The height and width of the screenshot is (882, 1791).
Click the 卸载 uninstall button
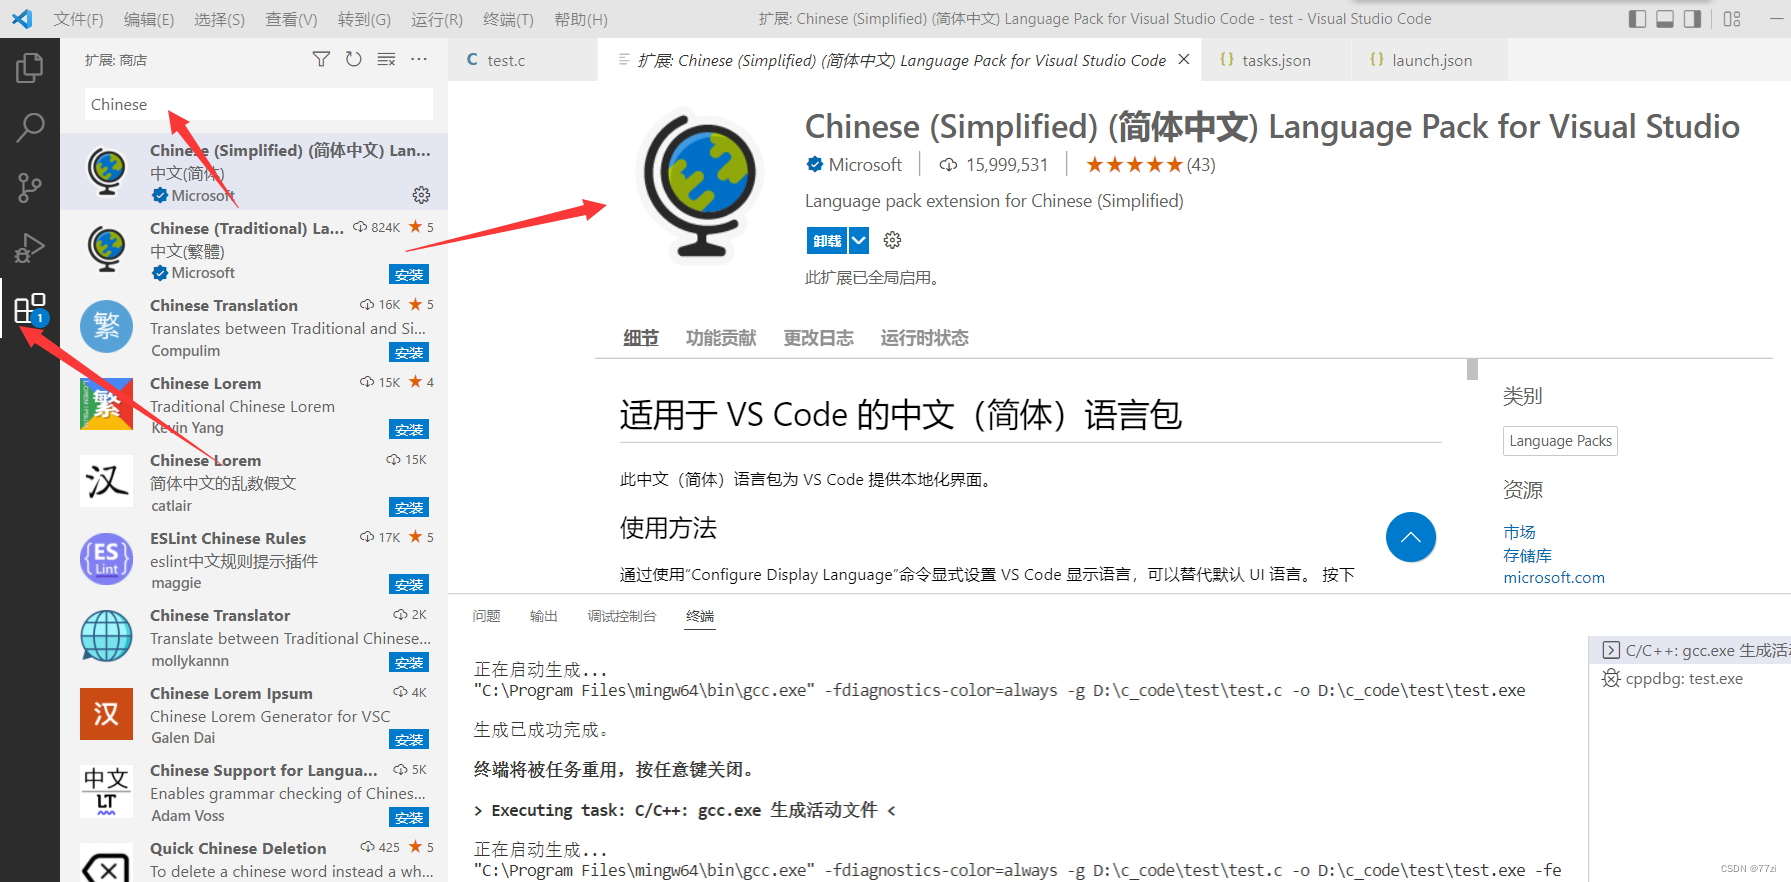pyautogui.click(x=827, y=240)
